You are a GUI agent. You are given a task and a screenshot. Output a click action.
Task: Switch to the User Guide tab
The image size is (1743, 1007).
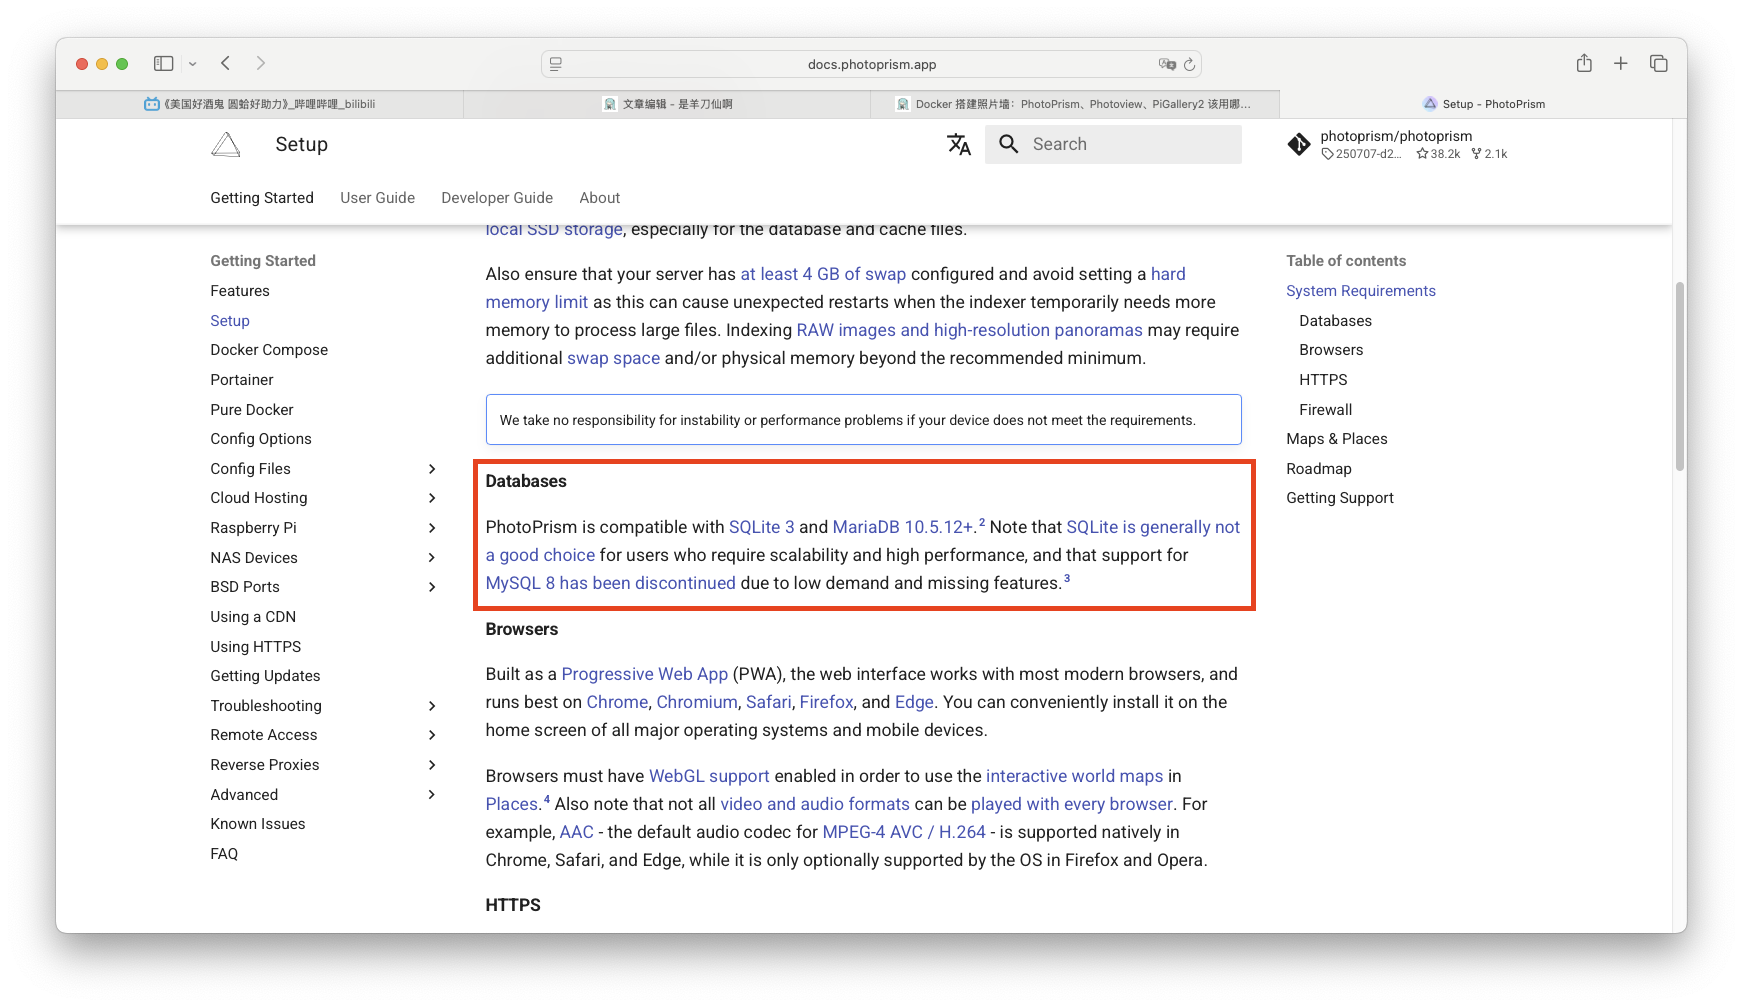pyautogui.click(x=377, y=198)
